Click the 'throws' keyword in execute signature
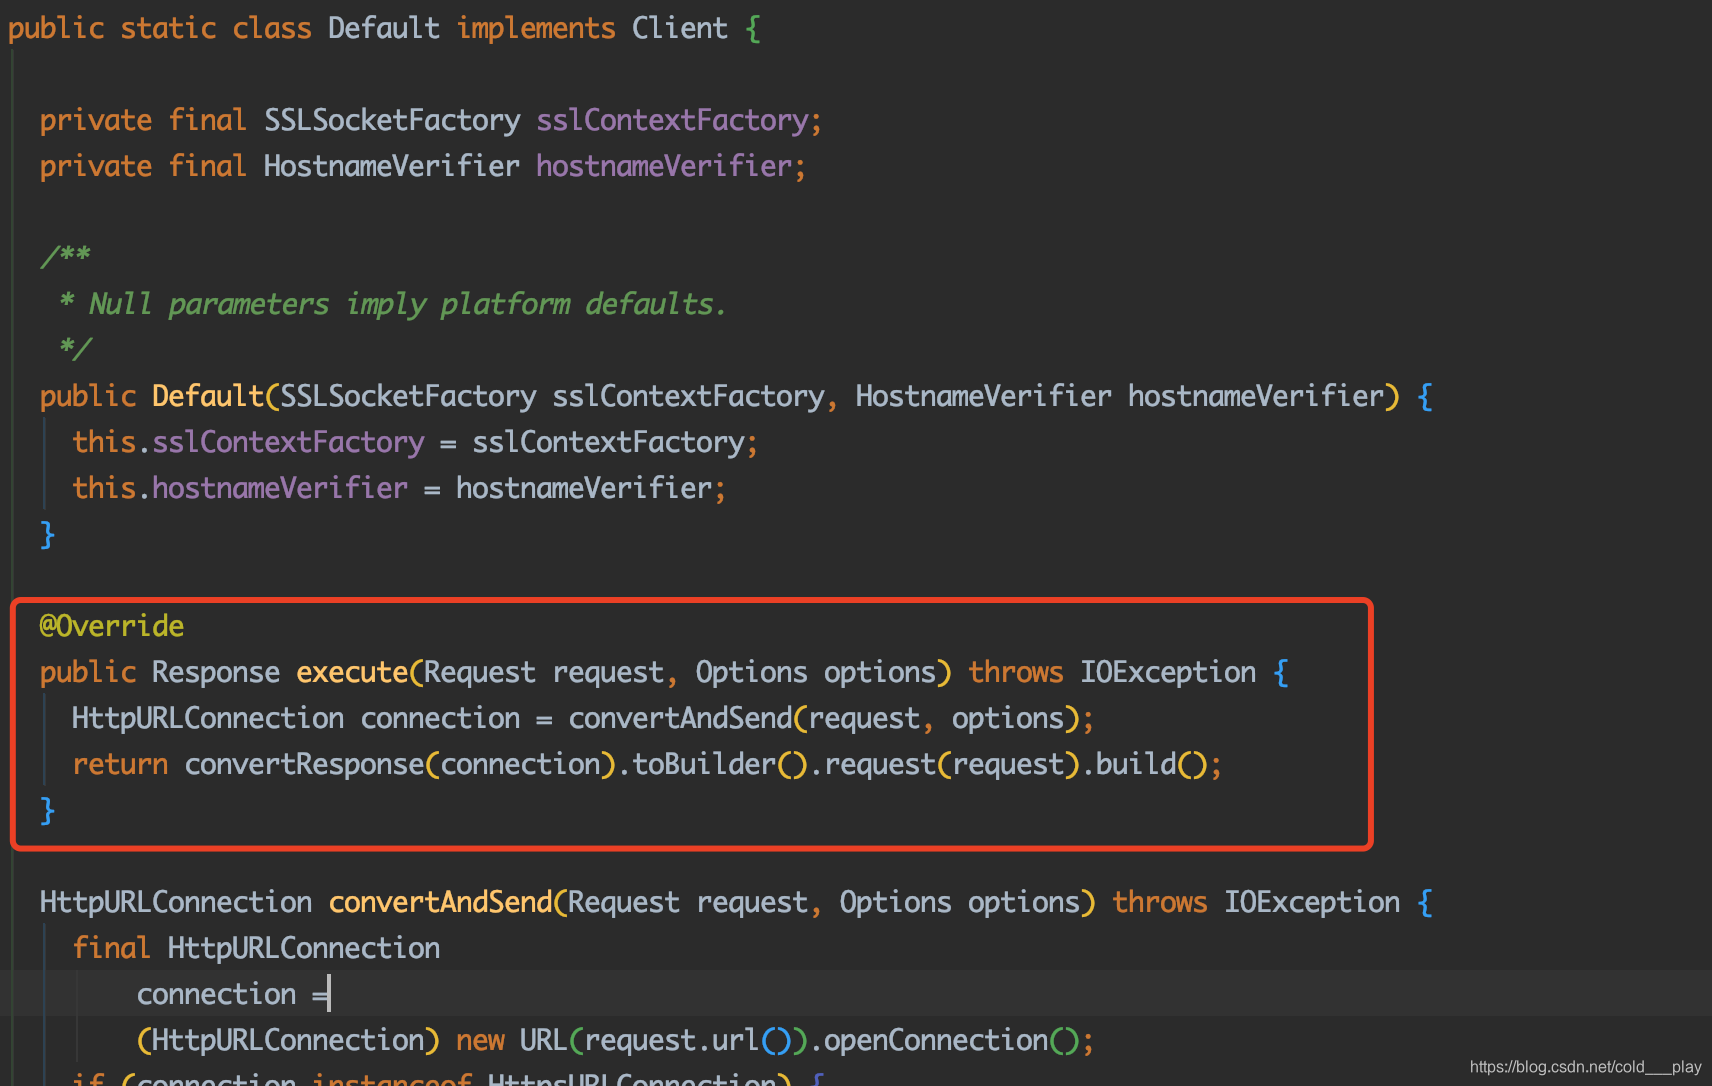This screenshot has width=1712, height=1086. [x=1016, y=672]
